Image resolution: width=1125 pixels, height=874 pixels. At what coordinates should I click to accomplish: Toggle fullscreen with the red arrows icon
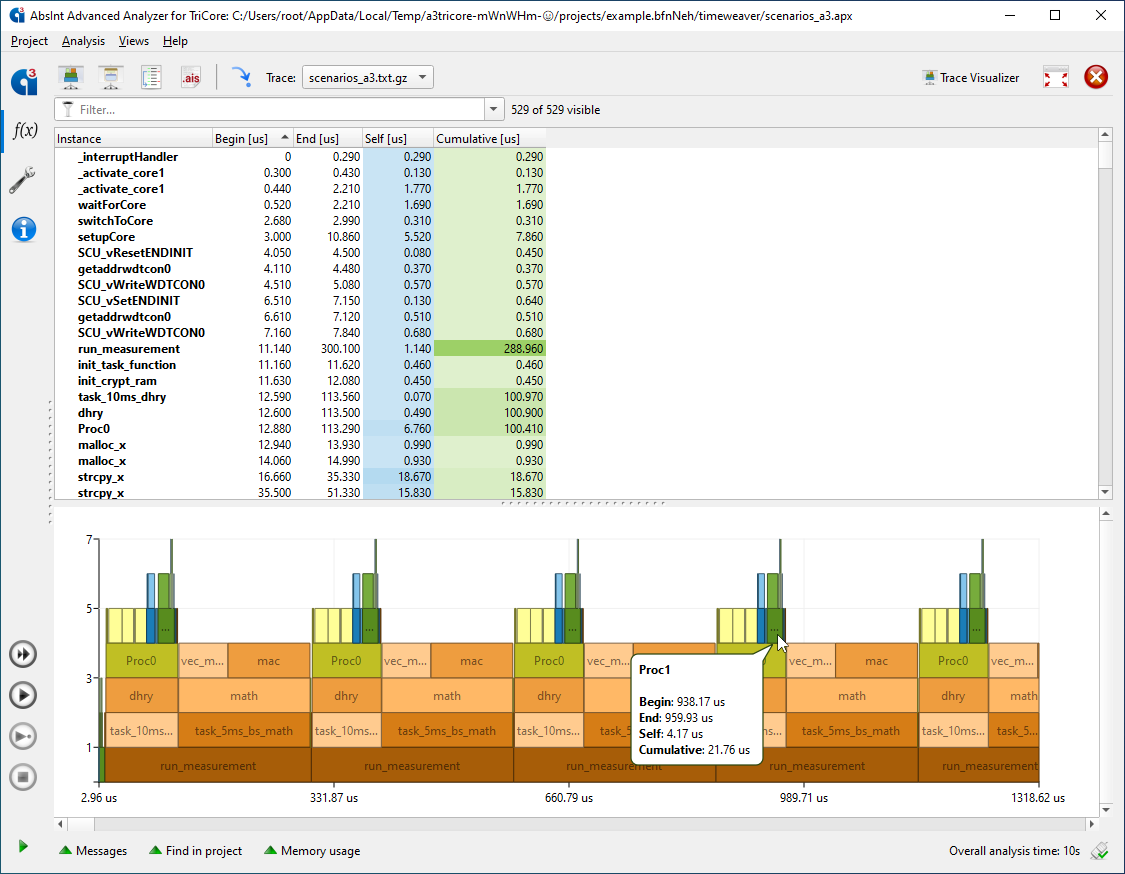1055,77
